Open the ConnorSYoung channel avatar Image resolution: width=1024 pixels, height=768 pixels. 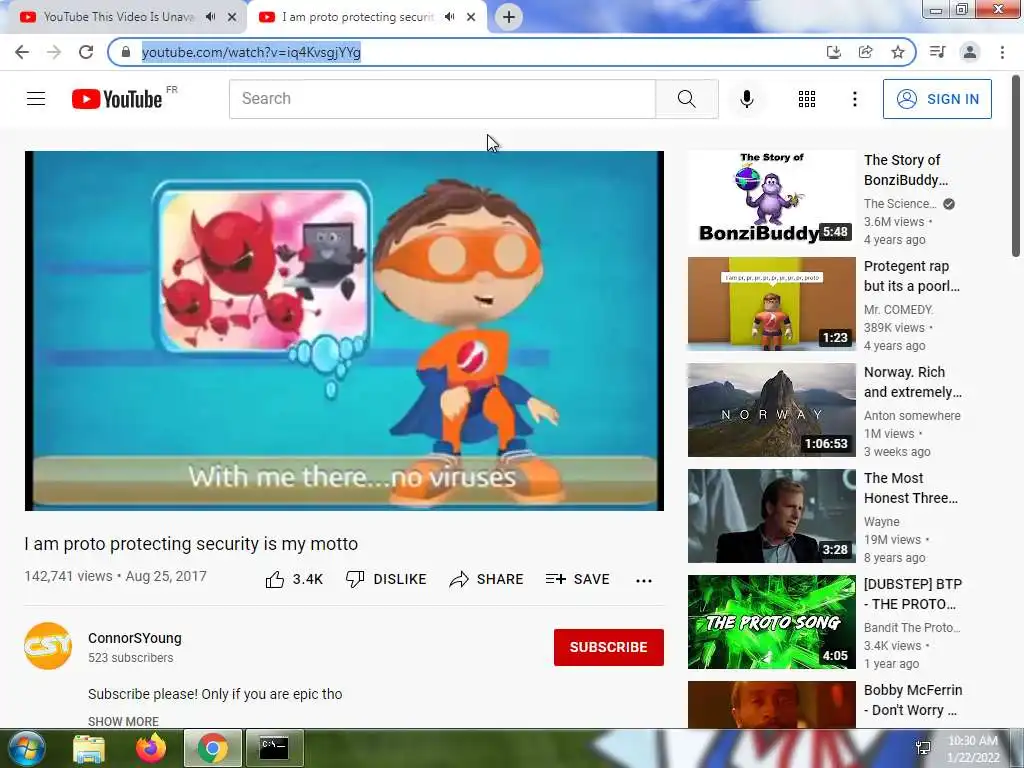pyautogui.click(x=48, y=646)
